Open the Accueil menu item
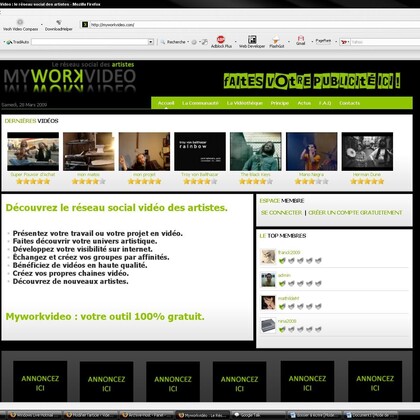420x420 pixels. coord(166,103)
